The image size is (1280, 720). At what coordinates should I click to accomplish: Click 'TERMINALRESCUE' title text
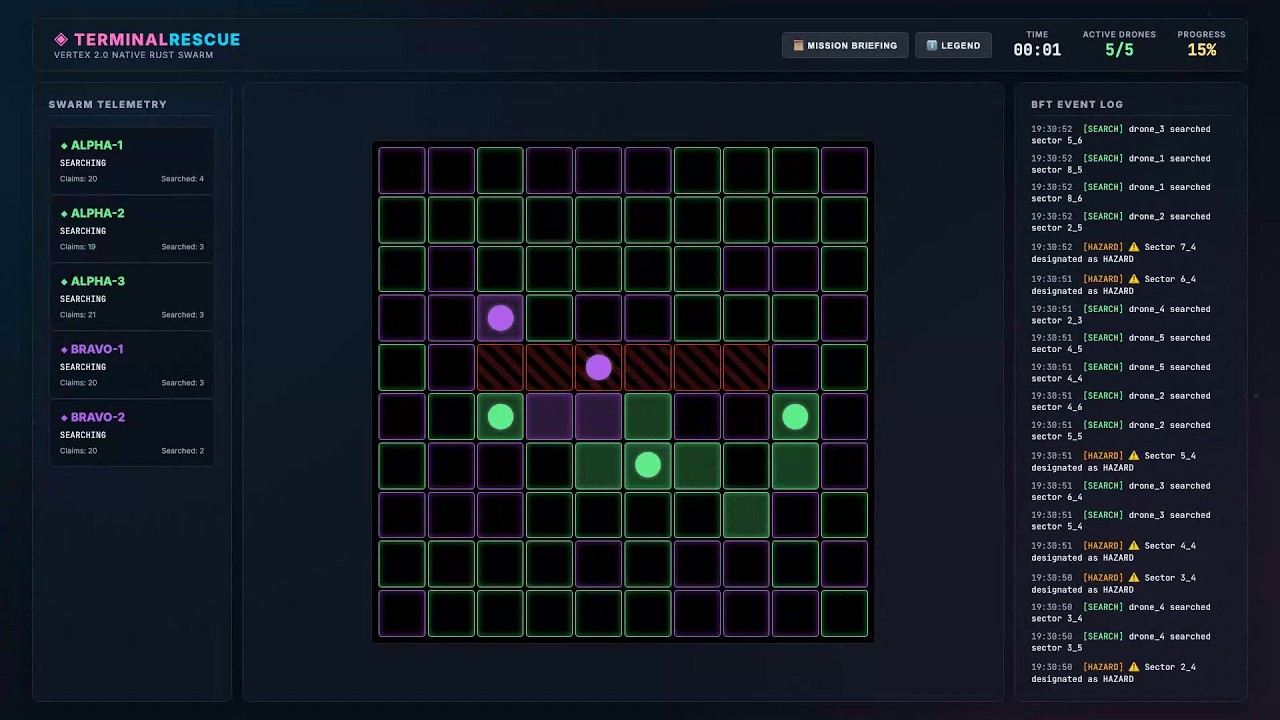pos(157,40)
